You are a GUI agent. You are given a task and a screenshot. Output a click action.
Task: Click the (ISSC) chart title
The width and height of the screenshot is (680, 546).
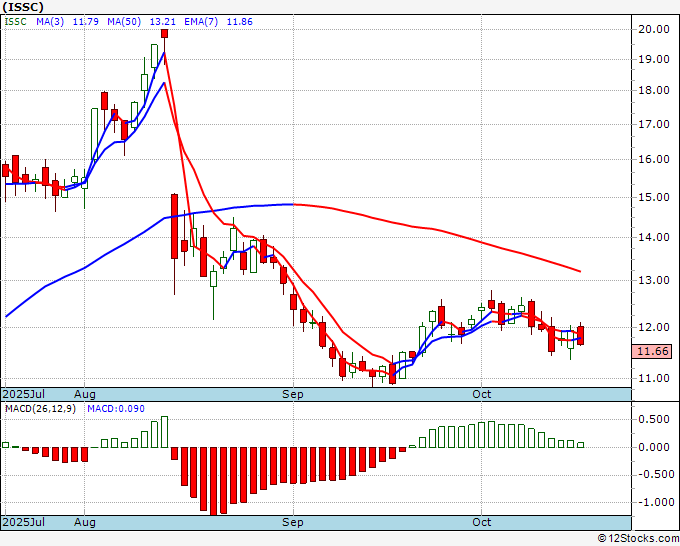(23, 7)
